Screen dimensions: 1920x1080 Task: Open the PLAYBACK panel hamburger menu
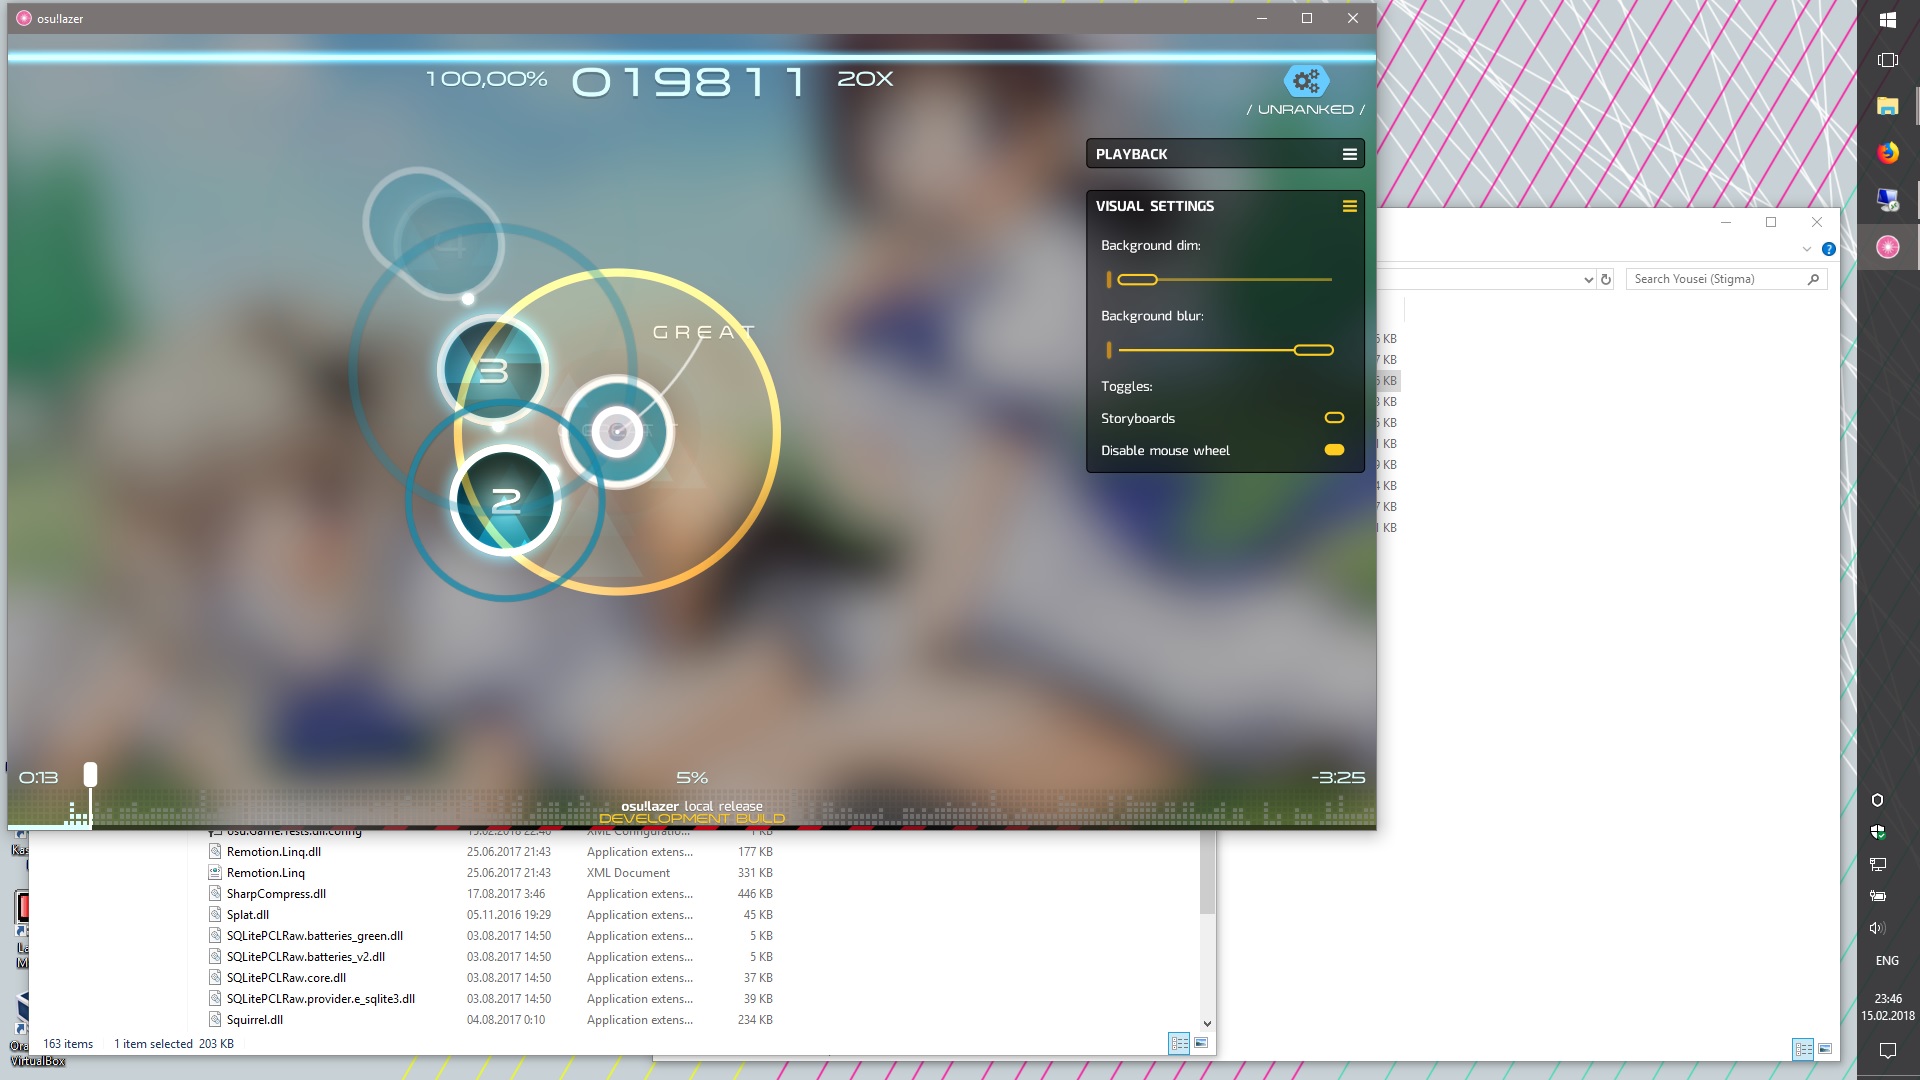pyautogui.click(x=1351, y=154)
